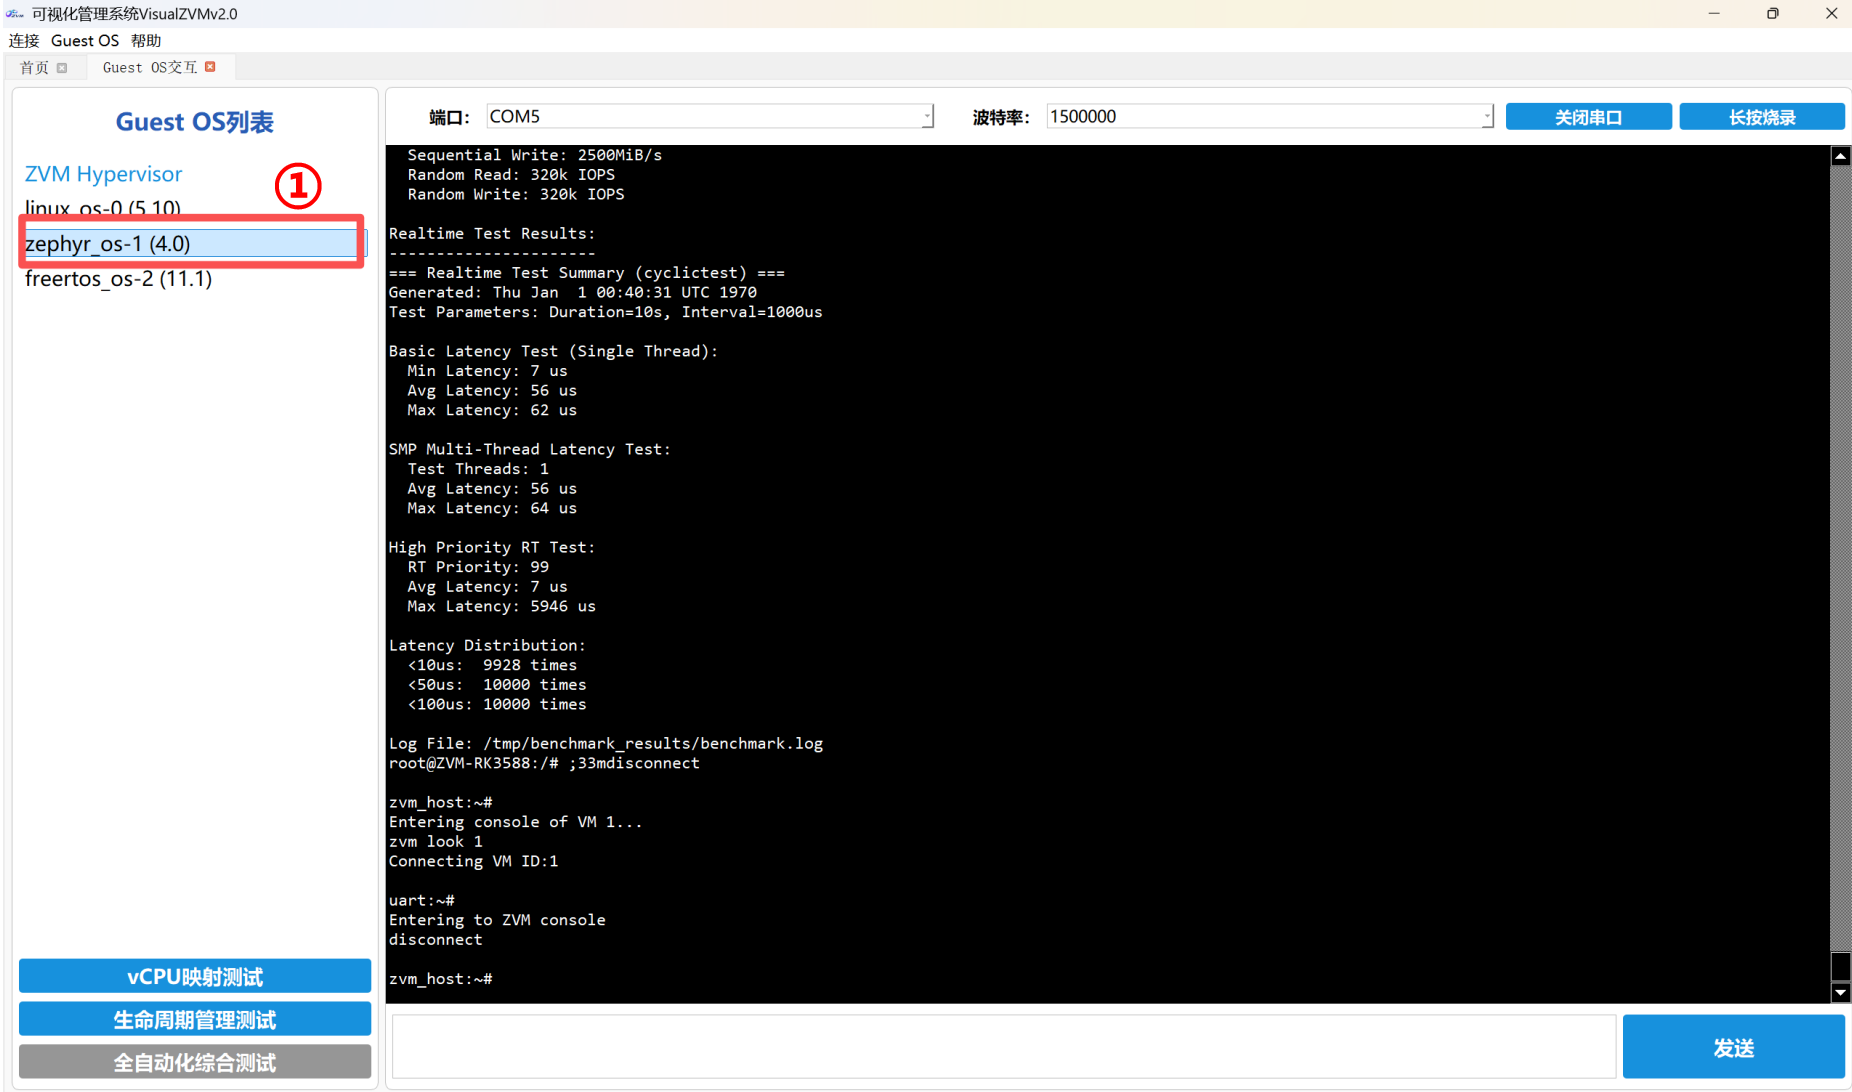Open the Guest OS menu
This screenshot has height=1092, width=1852.
[85, 41]
